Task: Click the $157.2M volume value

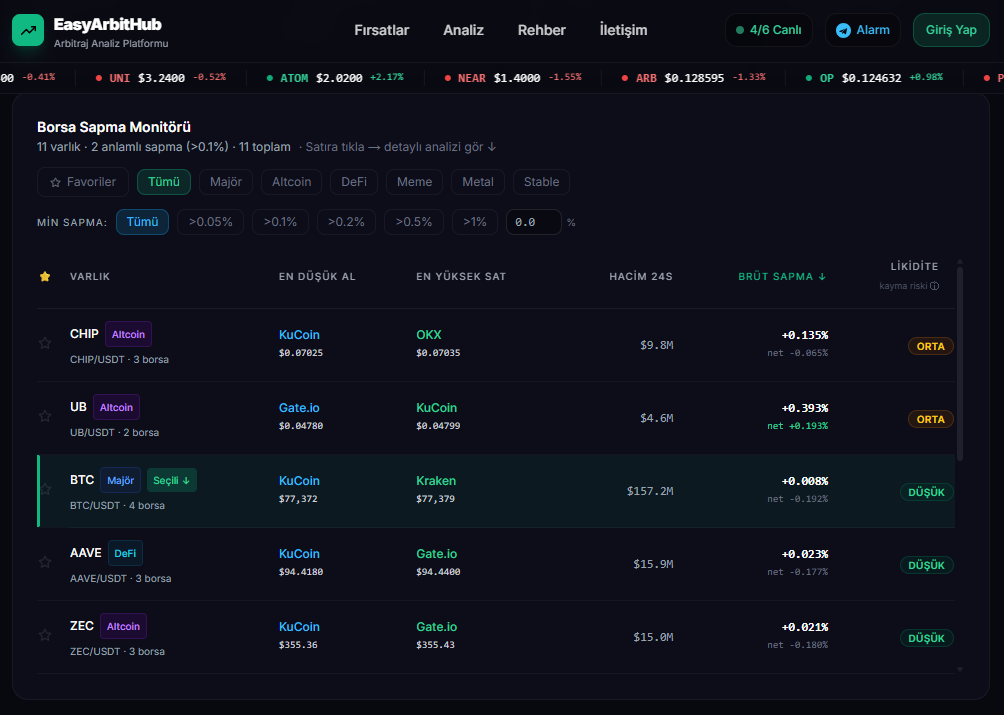Action: pos(650,491)
